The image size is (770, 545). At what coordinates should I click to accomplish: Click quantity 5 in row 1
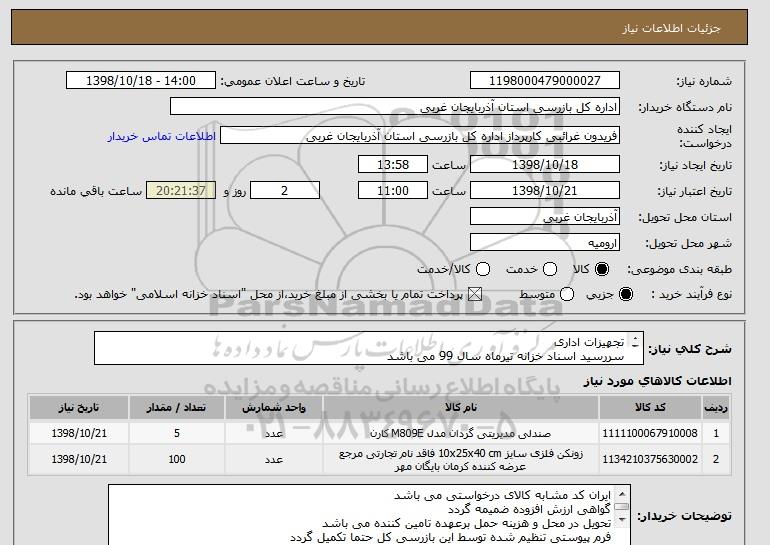[x=177, y=433]
